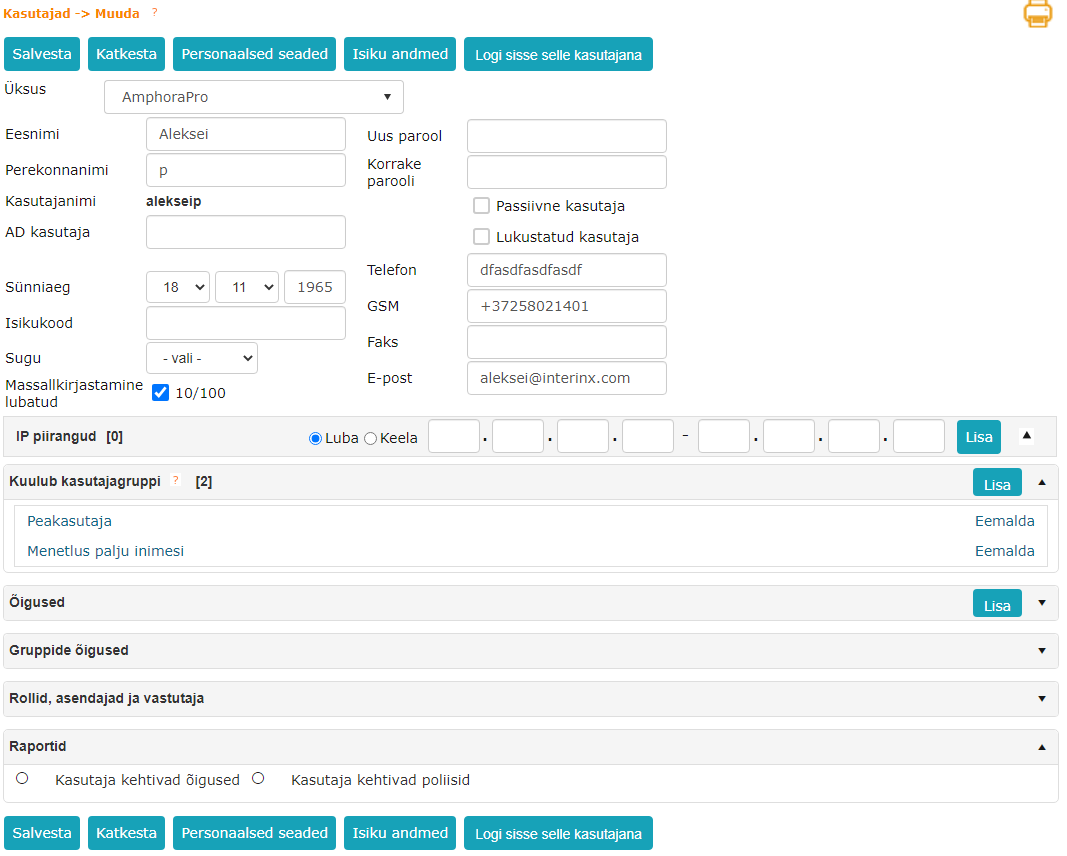Open the birth month dropdown showing 11
1067x856 pixels.
coord(247,287)
